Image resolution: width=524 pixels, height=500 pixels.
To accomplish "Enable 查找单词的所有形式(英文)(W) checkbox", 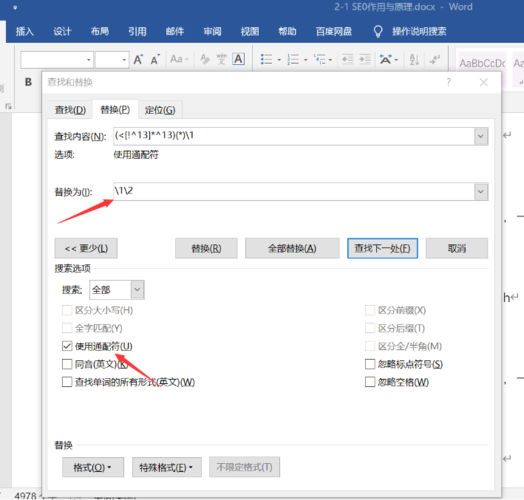I will pyautogui.click(x=67, y=382).
